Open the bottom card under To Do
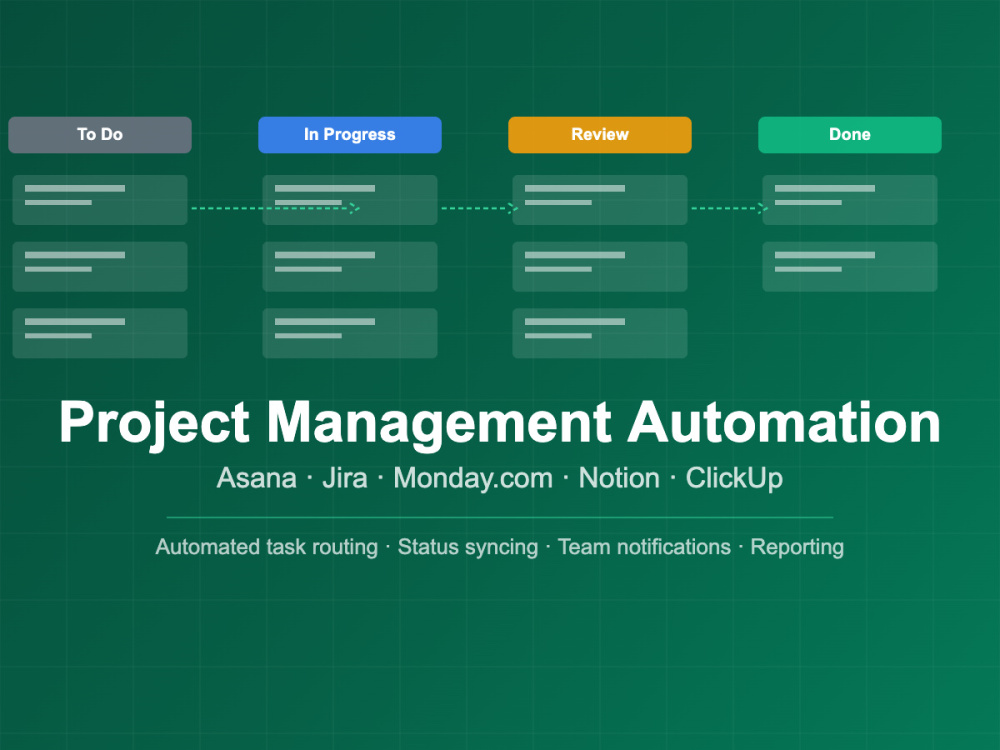The width and height of the screenshot is (1000, 750). tap(100, 333)
